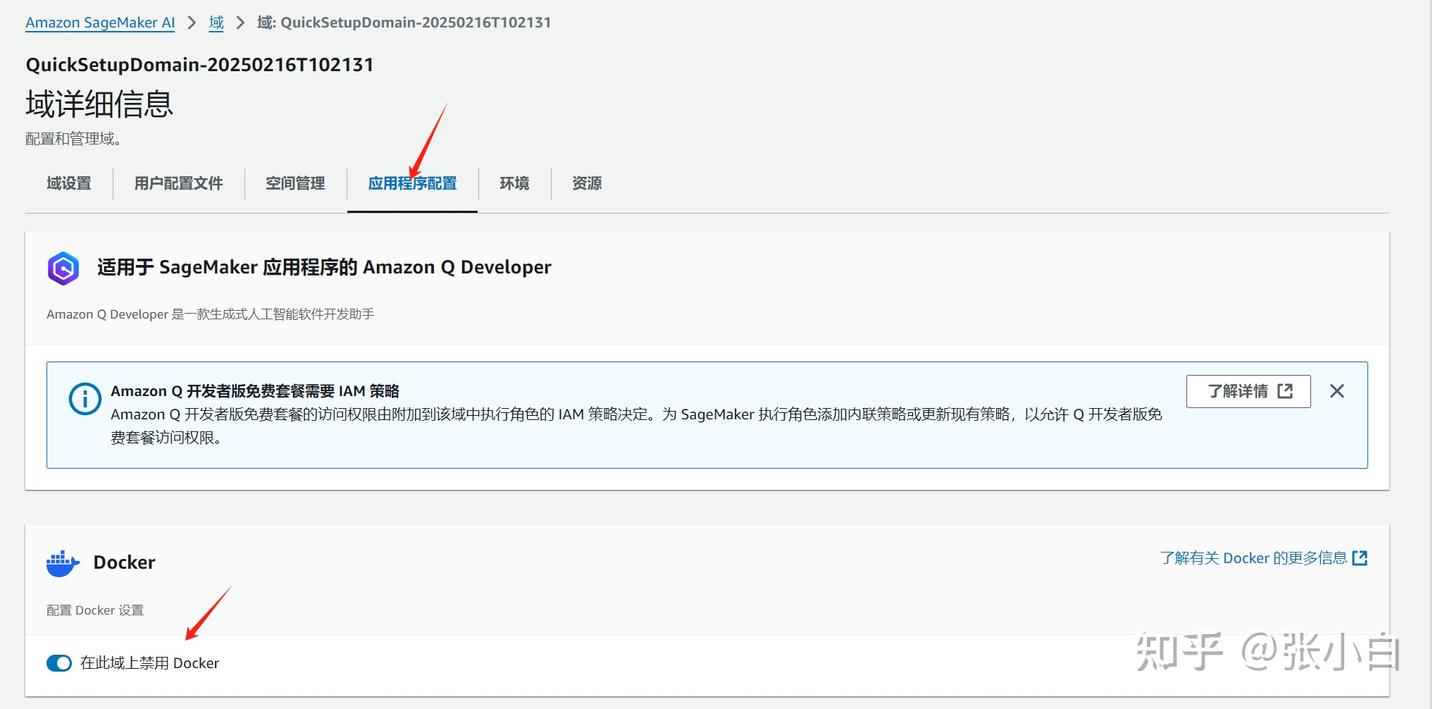Image resolution: width=1440 pixels, height=709 pixels.
Task: Open 了解有关 Docker 的更多信息 link
Action: tap(1264, 558)
